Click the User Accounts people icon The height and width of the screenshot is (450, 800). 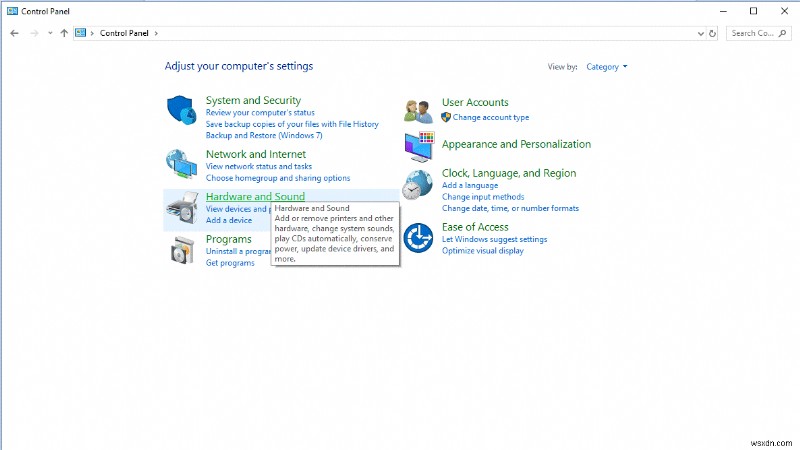[418, 112]
